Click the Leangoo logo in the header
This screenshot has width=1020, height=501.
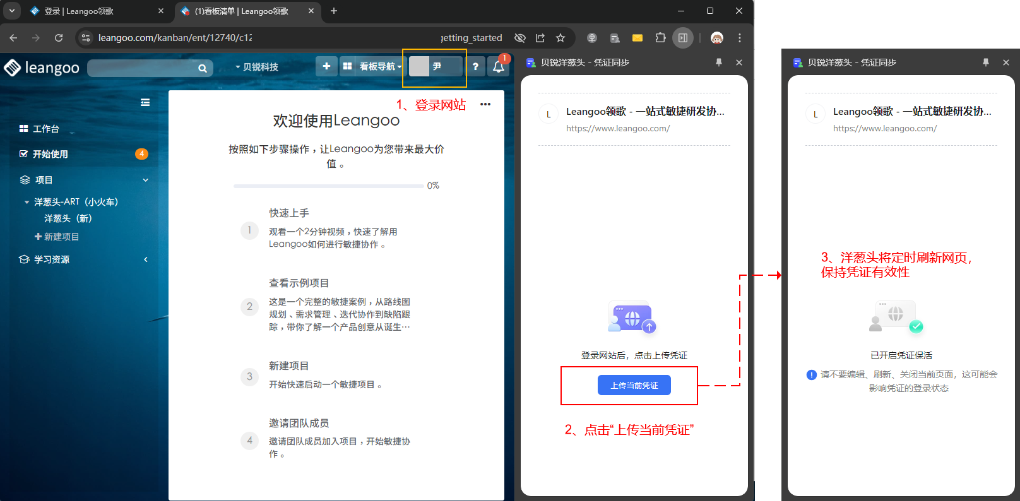(x=42, y=68)
